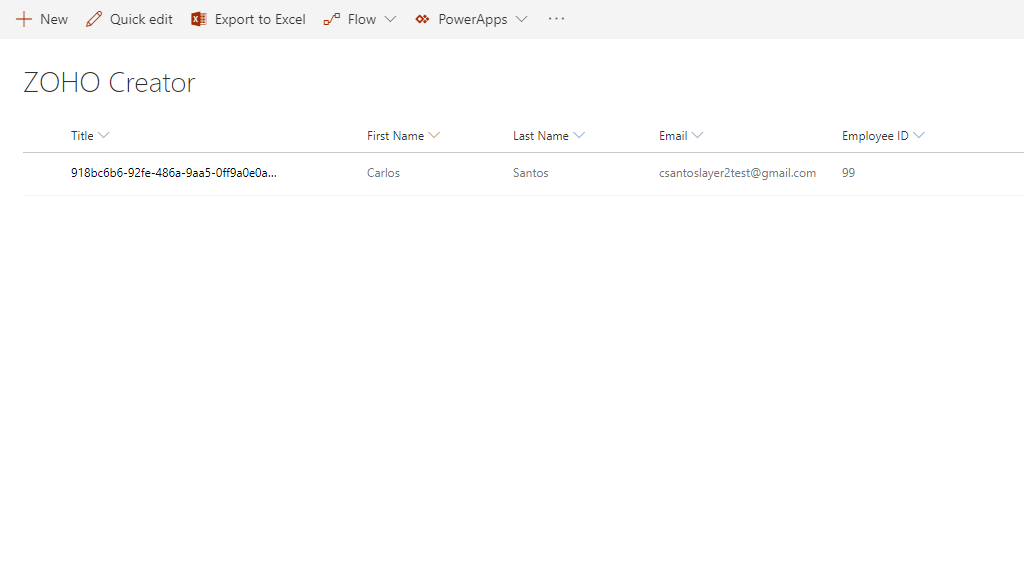Open the Employee ID column chevron
This screenshot has height=561, width=1024.
(x=919, y=135)
